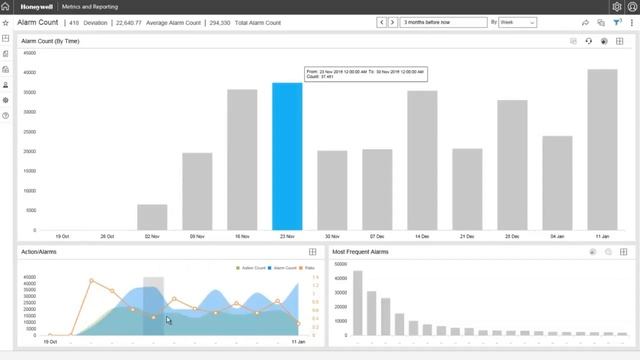Viewport: 640px width, 360px height.
Task: Select the 04 Jan bar
Action: click(557, 183)
